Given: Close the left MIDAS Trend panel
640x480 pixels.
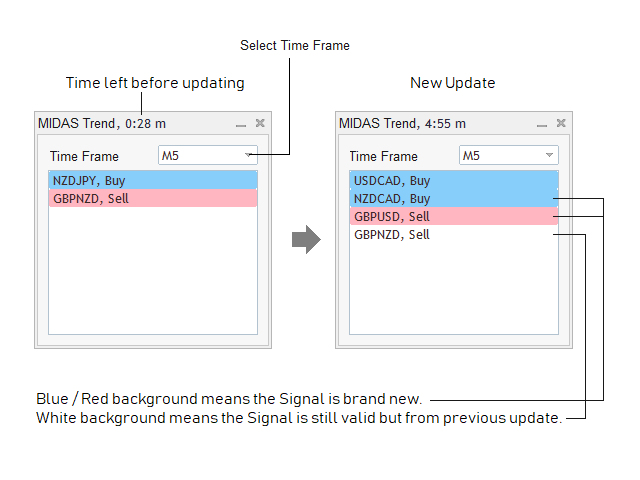Looking at the screenshot, I should 260,123.
